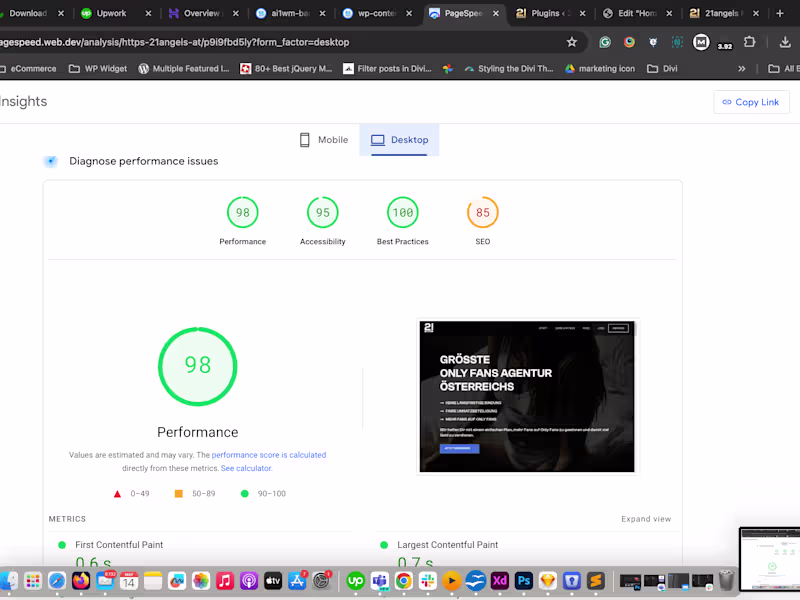The width and height of the screenshot is (800, 600).
Task: Toggle the bookmark star in the address bar
Action: [571, 42]
